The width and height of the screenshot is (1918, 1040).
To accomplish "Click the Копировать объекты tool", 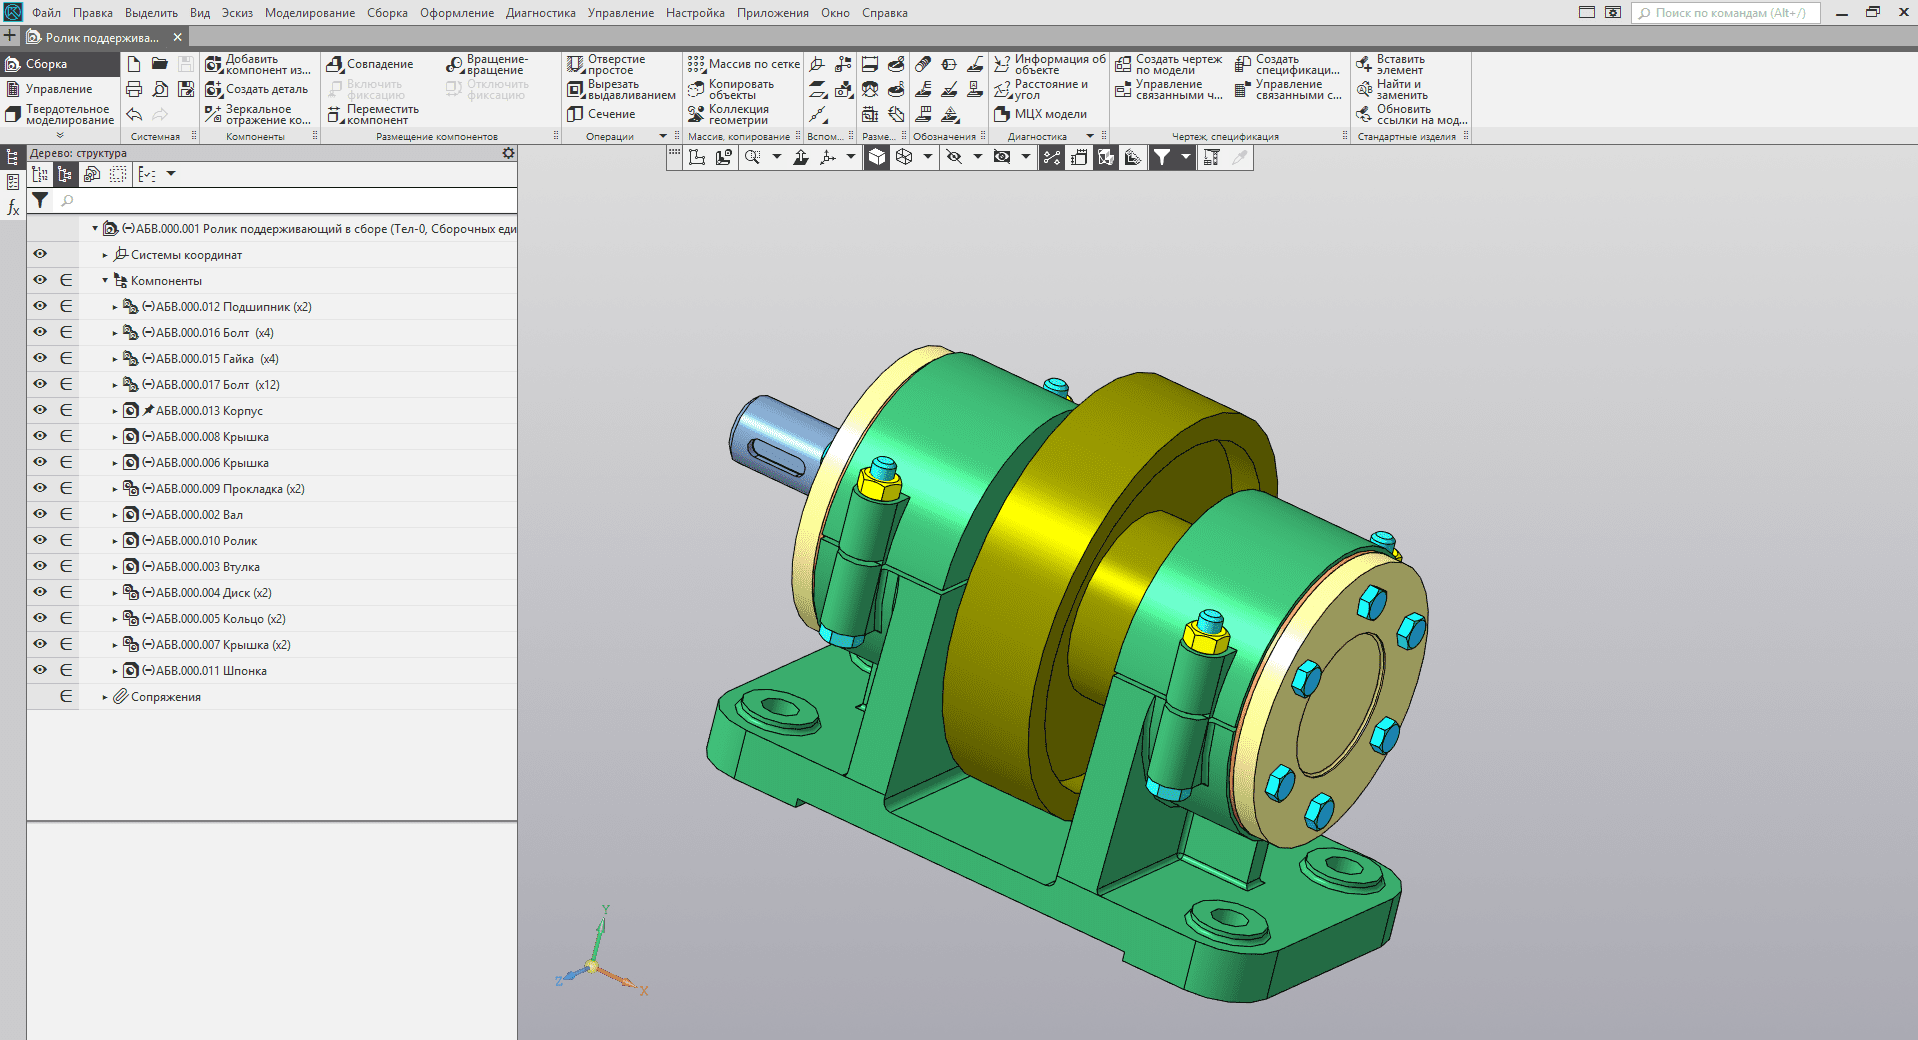I will click(x=731, y=89).
